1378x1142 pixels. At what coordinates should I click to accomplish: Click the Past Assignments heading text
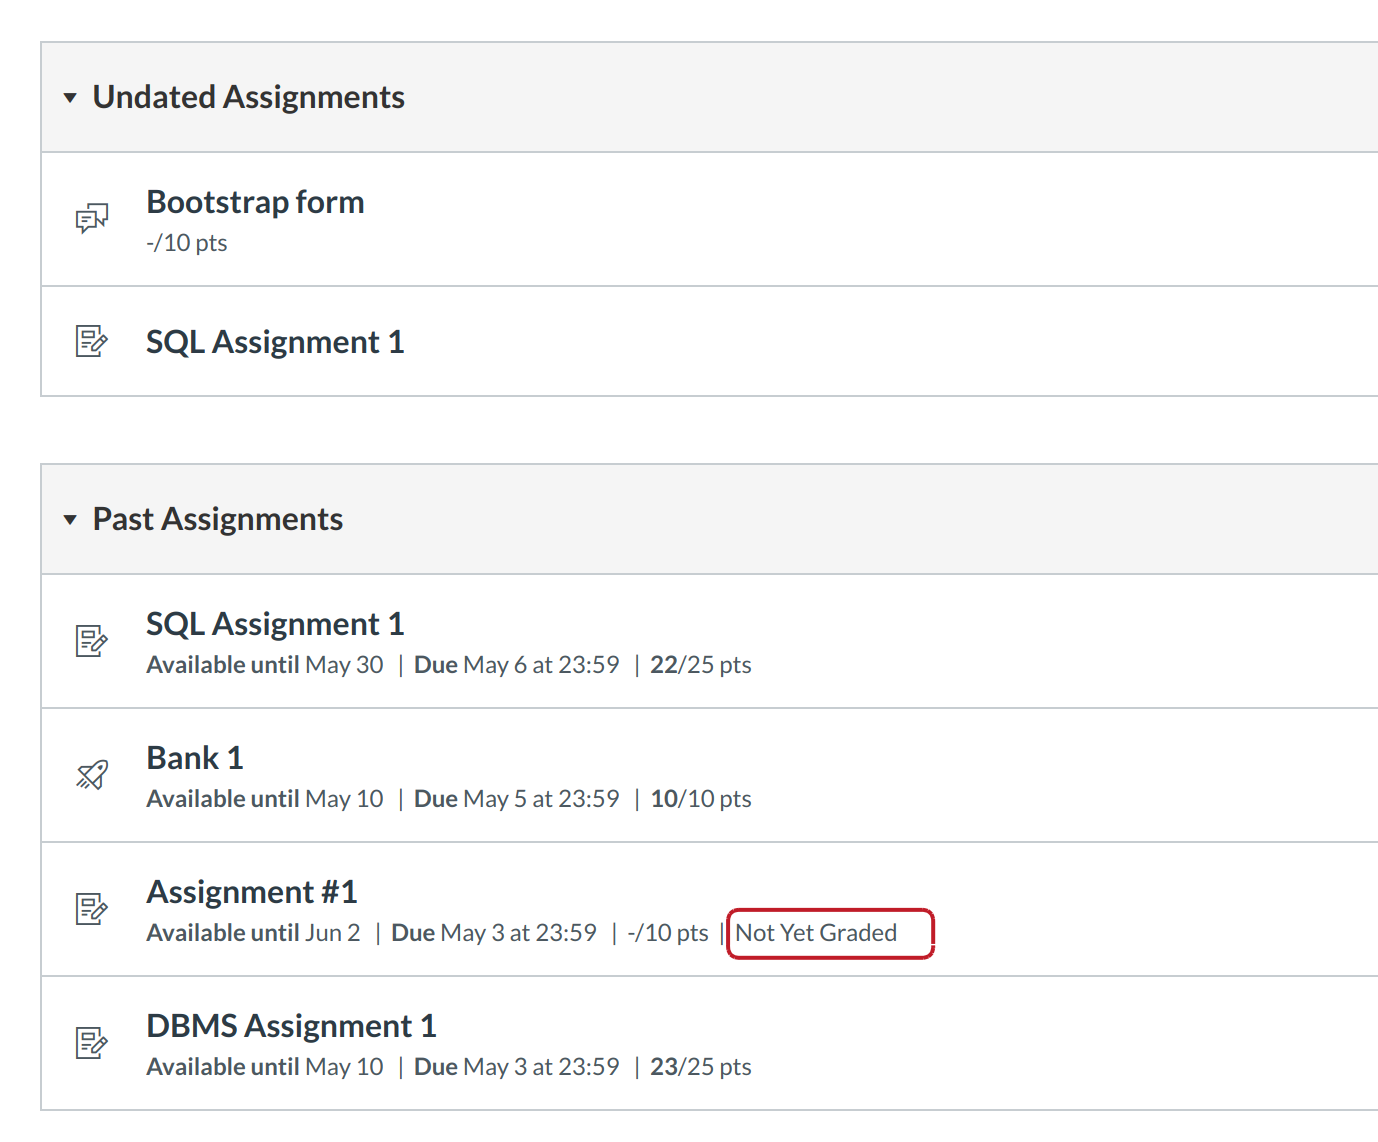[218, 519]
